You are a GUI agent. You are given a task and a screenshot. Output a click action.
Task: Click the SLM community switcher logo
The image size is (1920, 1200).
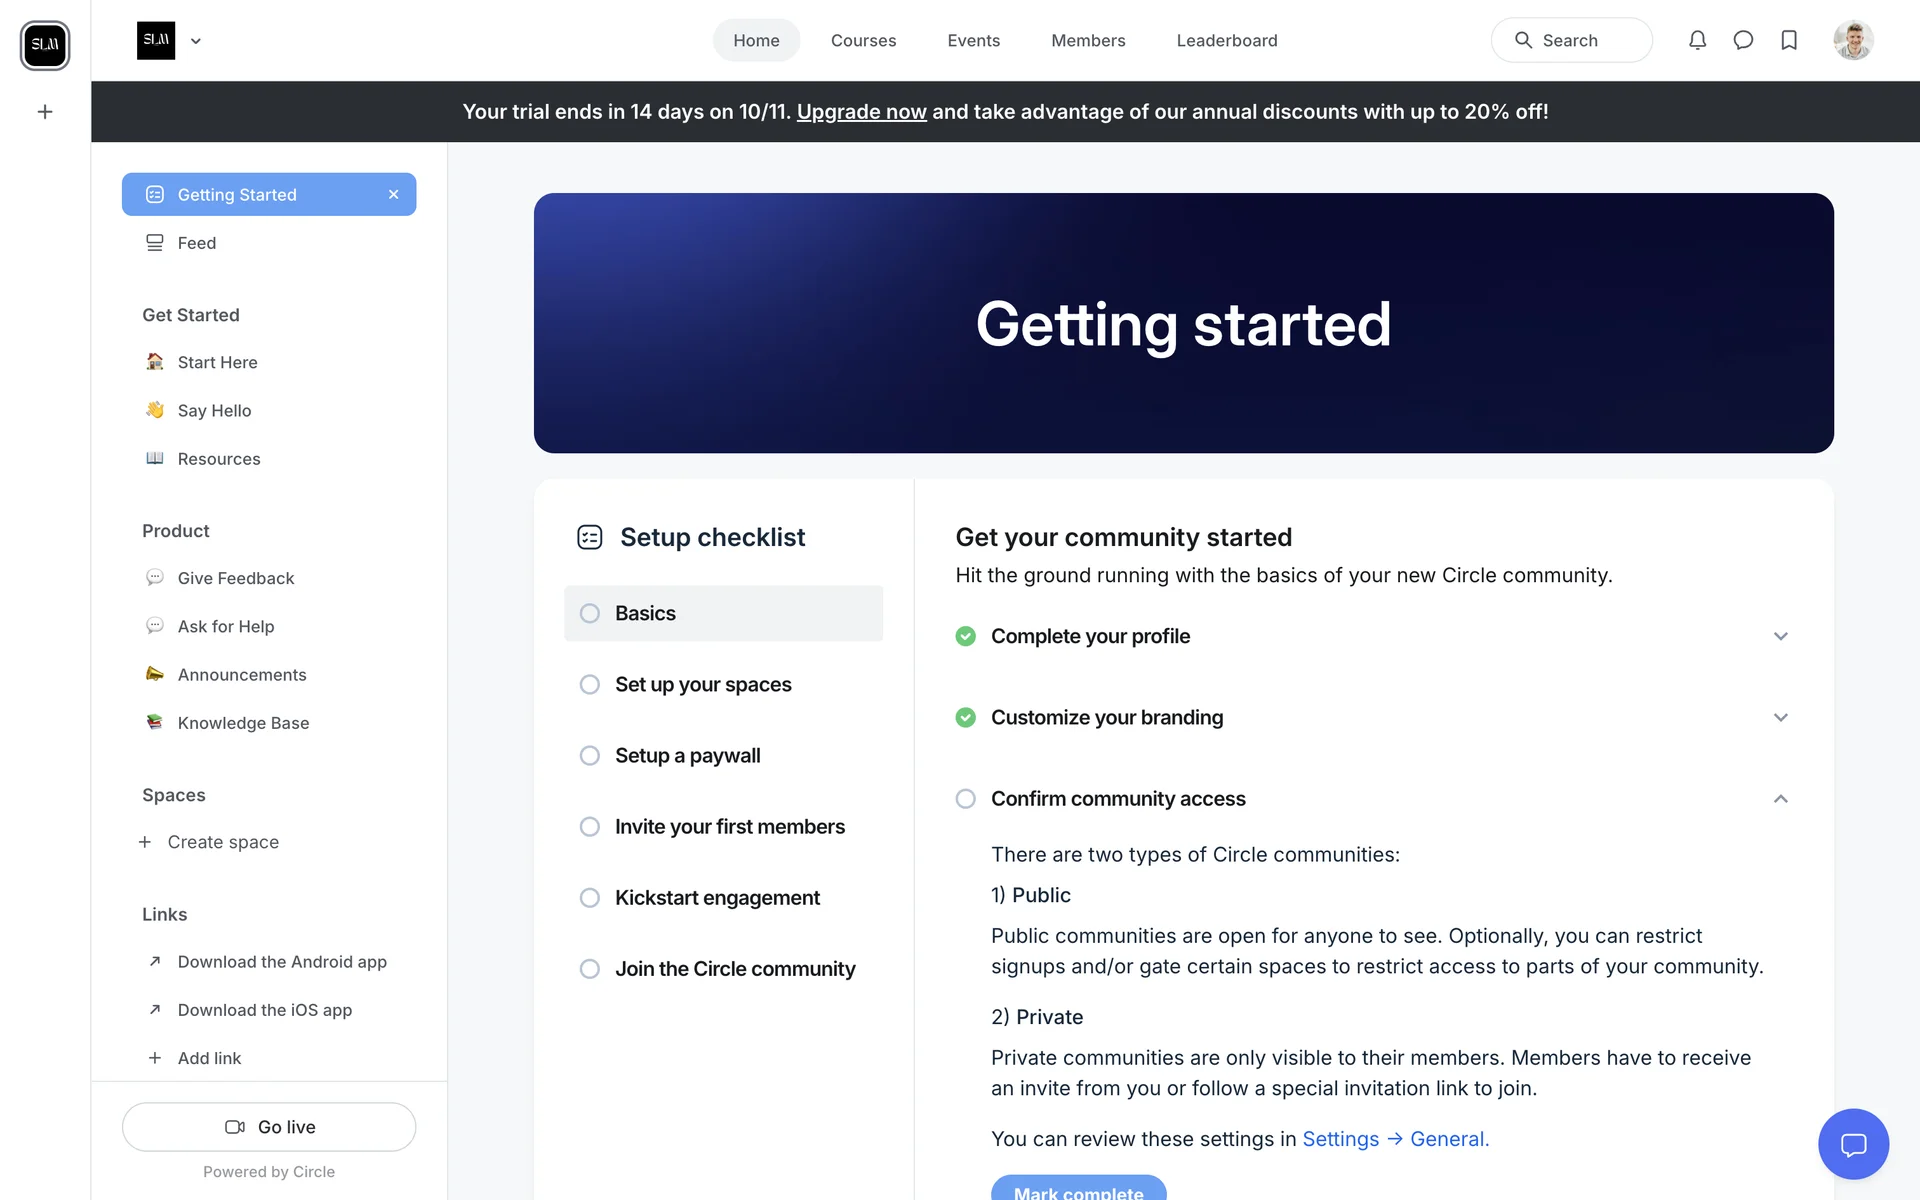pos(45,45)
